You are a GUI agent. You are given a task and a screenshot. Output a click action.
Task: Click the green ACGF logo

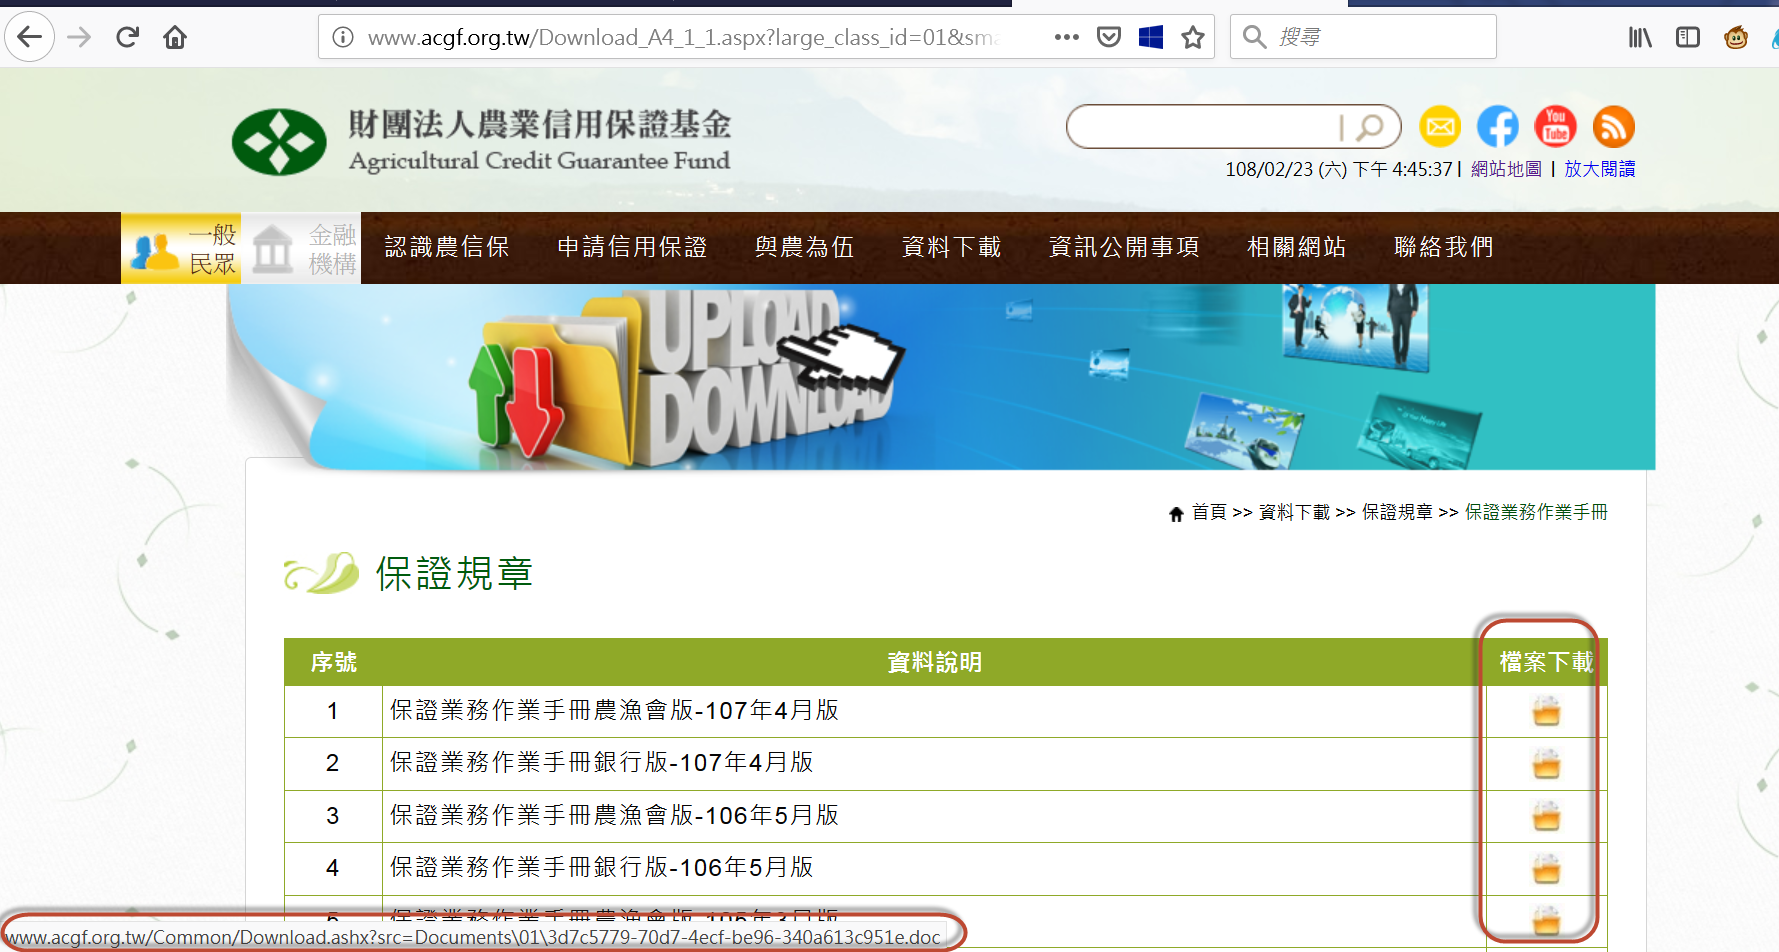(279, 142)
